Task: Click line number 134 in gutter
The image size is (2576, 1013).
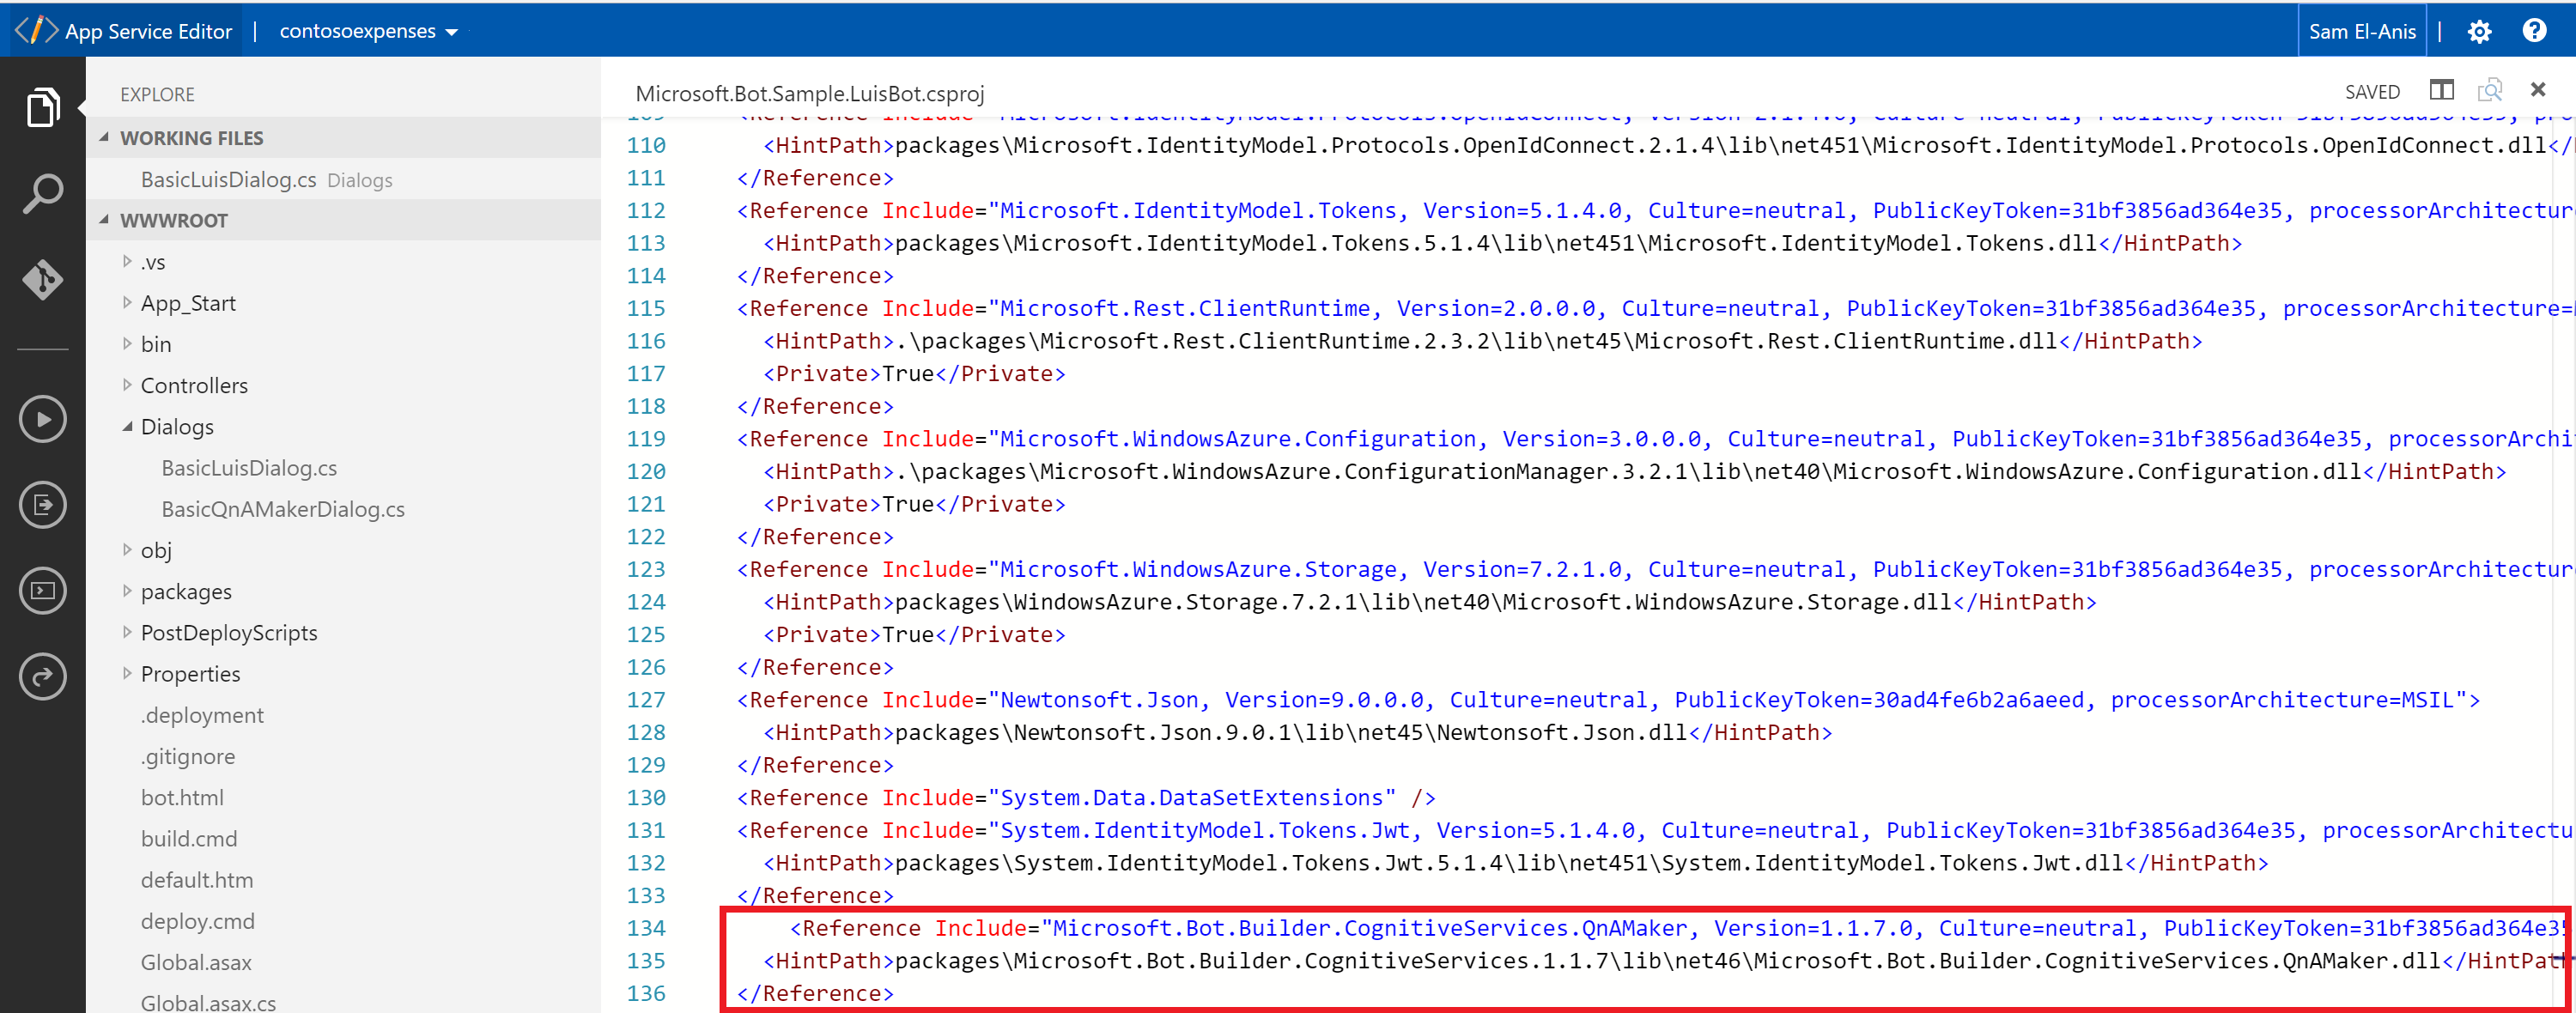Action: 646,928
